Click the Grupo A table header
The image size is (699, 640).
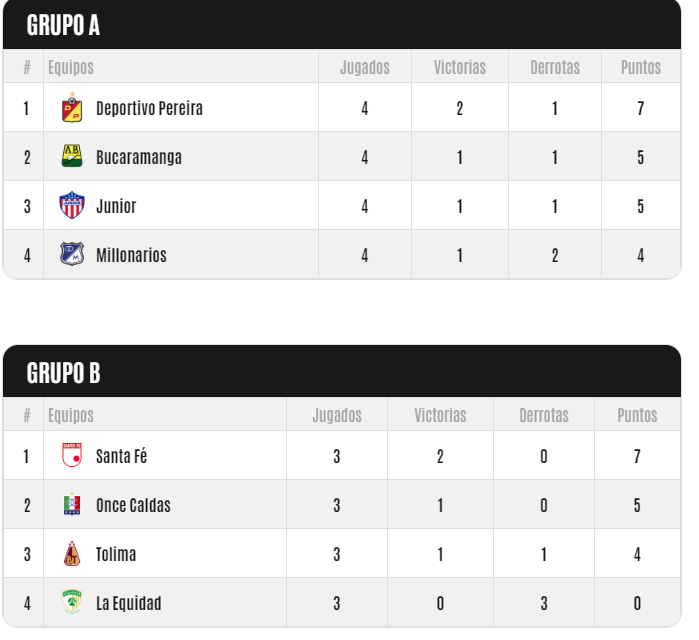[63, 25]
